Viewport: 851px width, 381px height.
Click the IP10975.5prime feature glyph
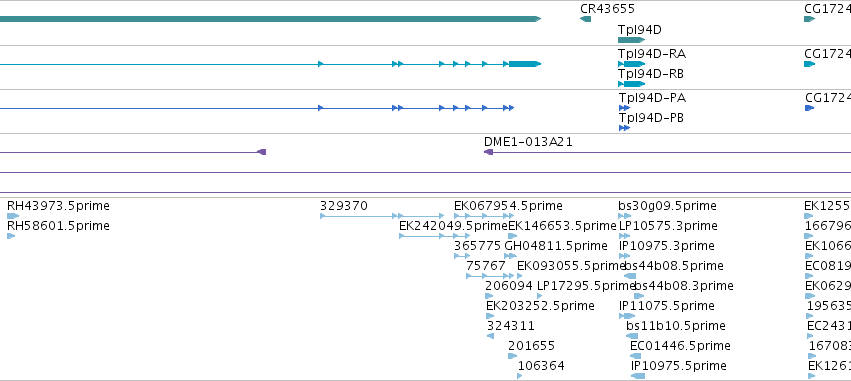(x=638, y=376)
